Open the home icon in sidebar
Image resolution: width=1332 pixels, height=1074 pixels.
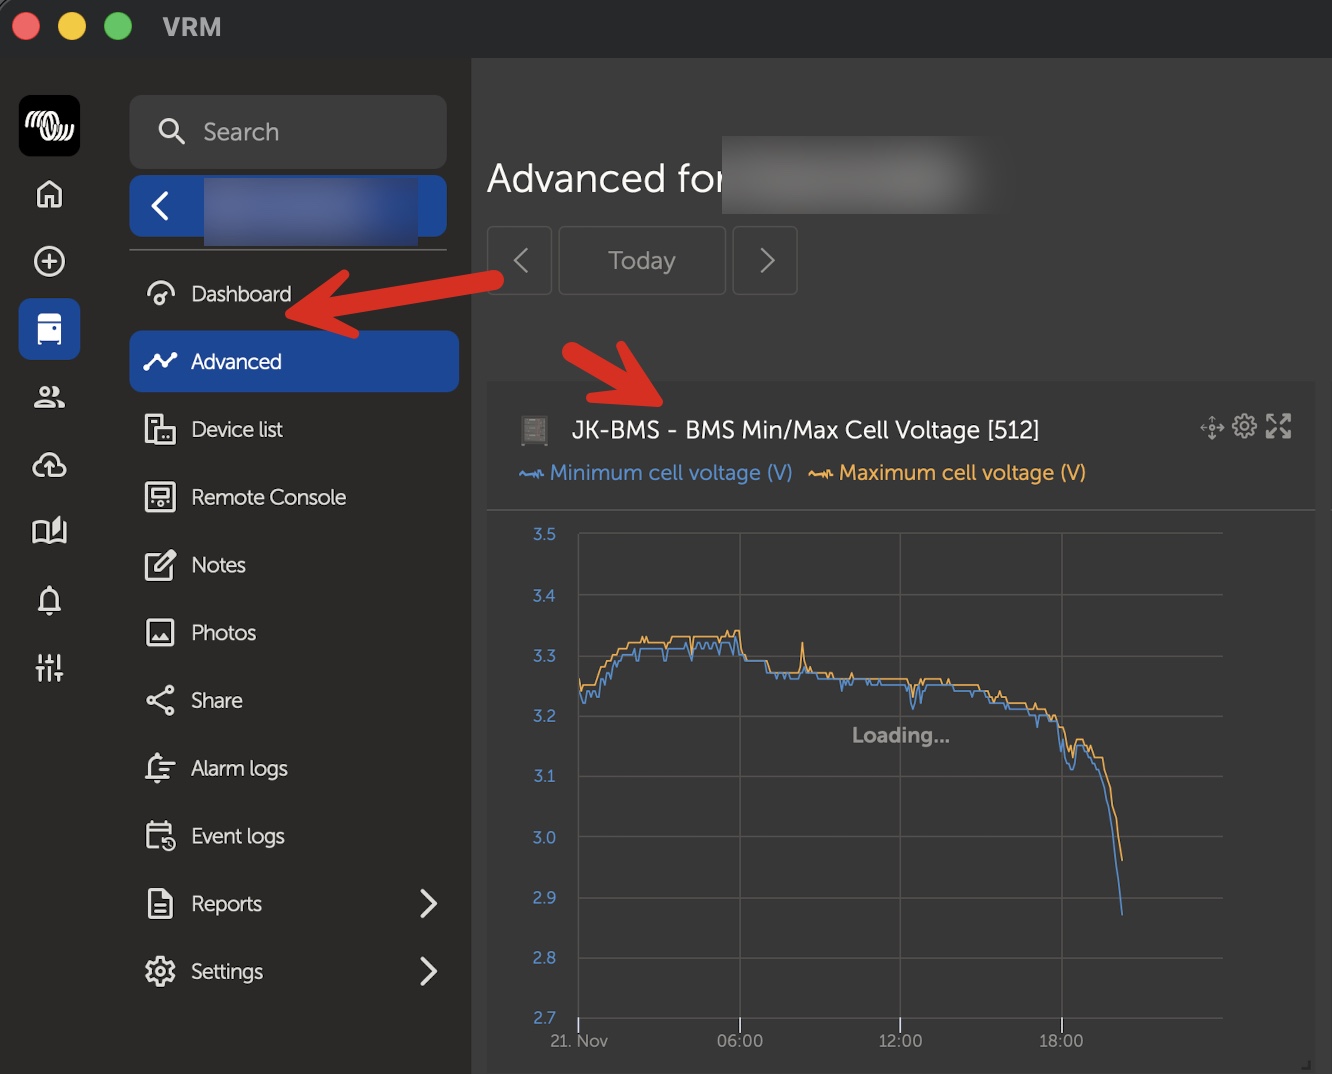click(49, 194)
